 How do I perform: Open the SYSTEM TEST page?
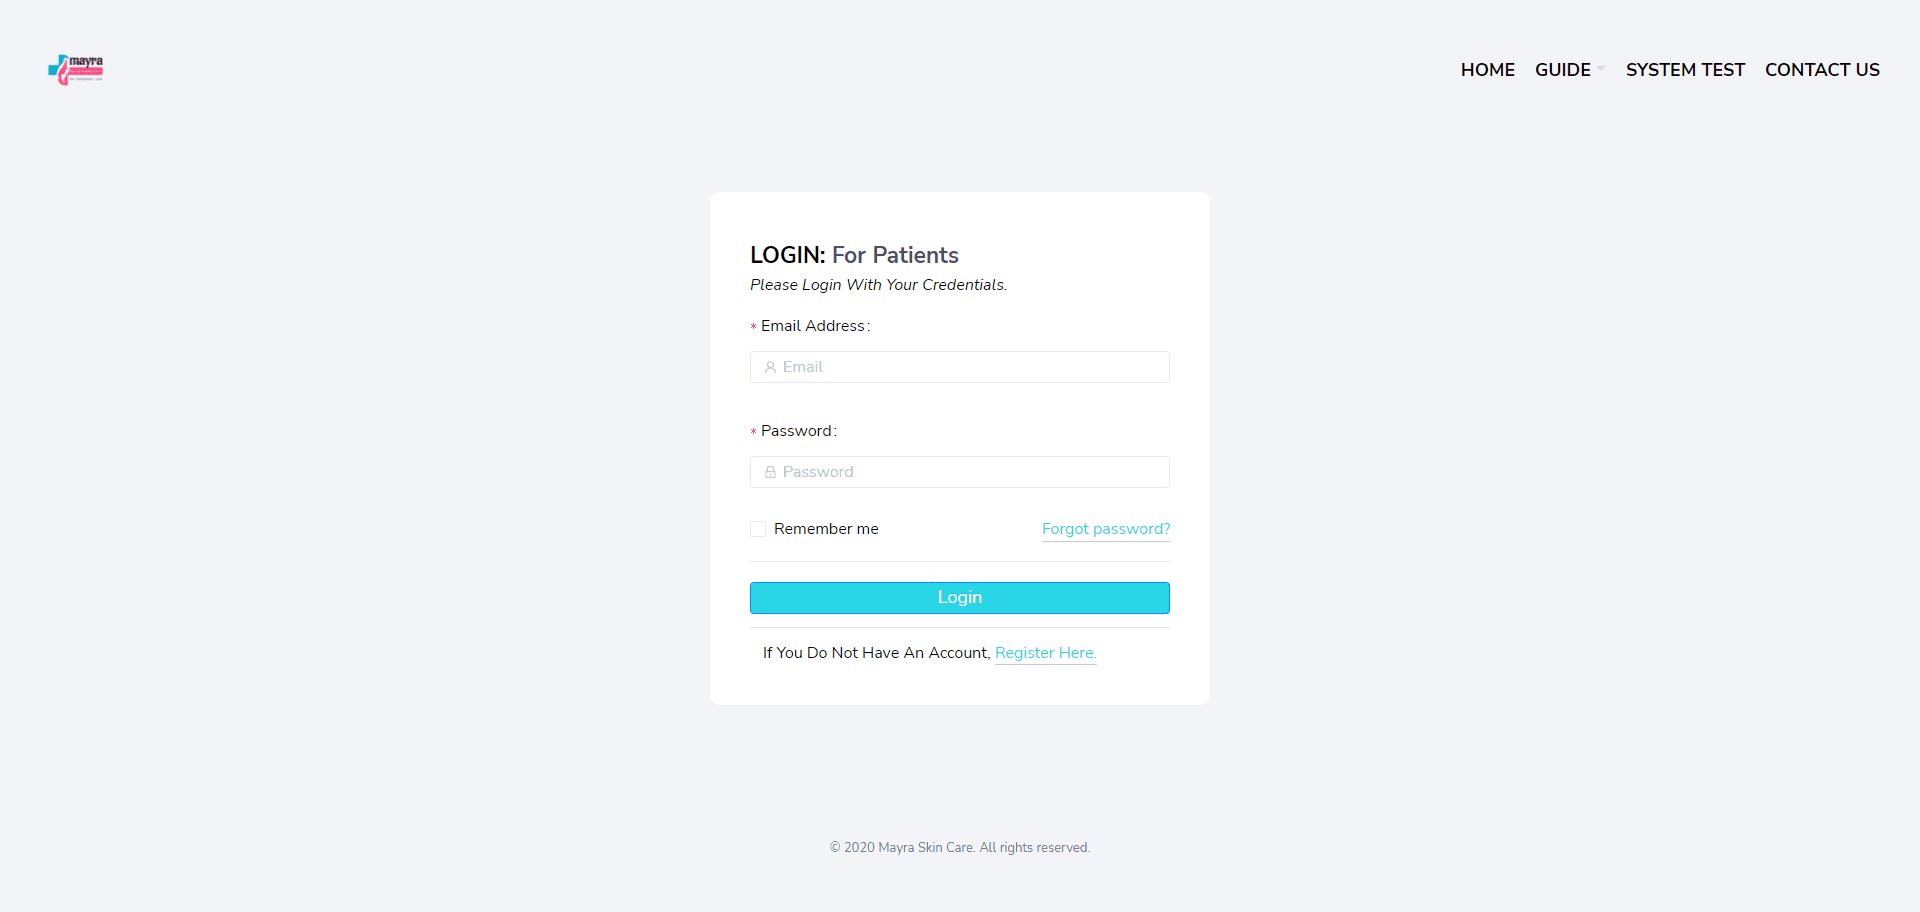pyautogui.click(x=1685, y=70)
